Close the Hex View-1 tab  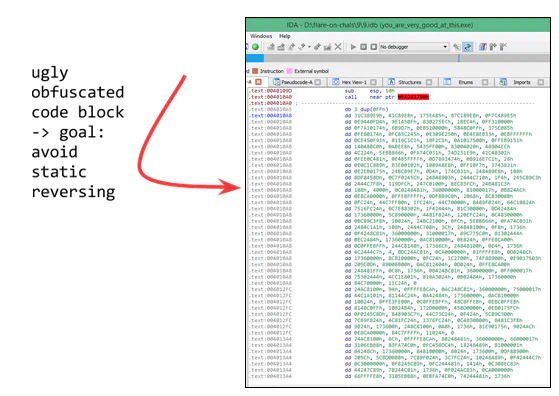[373, 82]
